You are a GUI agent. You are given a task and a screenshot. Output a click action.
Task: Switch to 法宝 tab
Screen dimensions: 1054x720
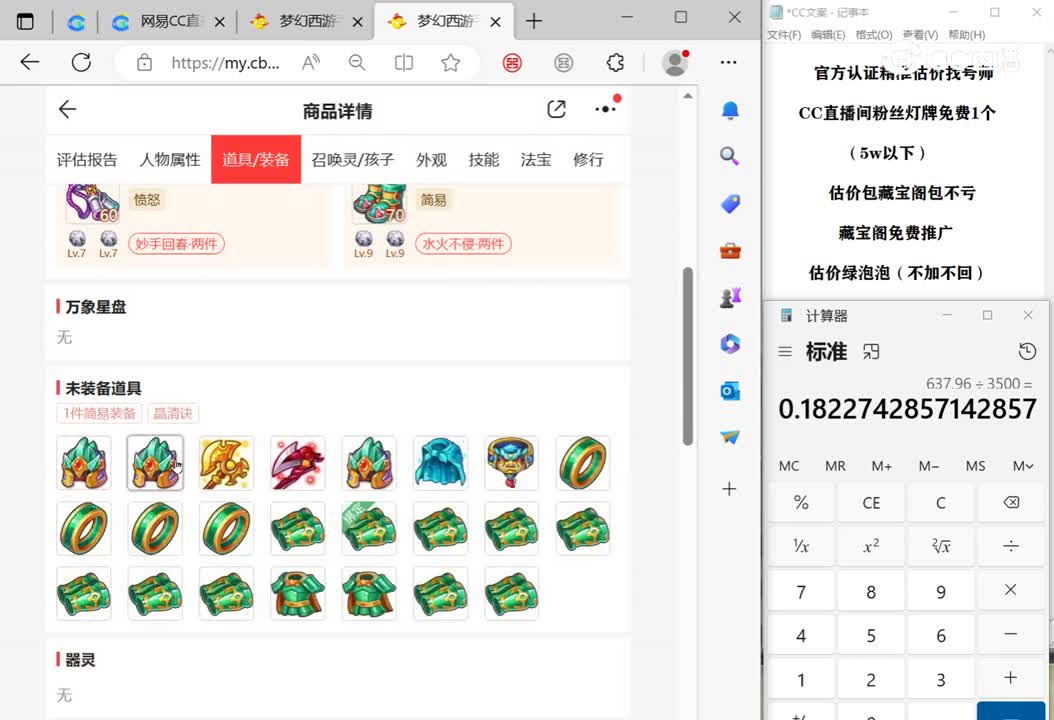pos(536,160)
